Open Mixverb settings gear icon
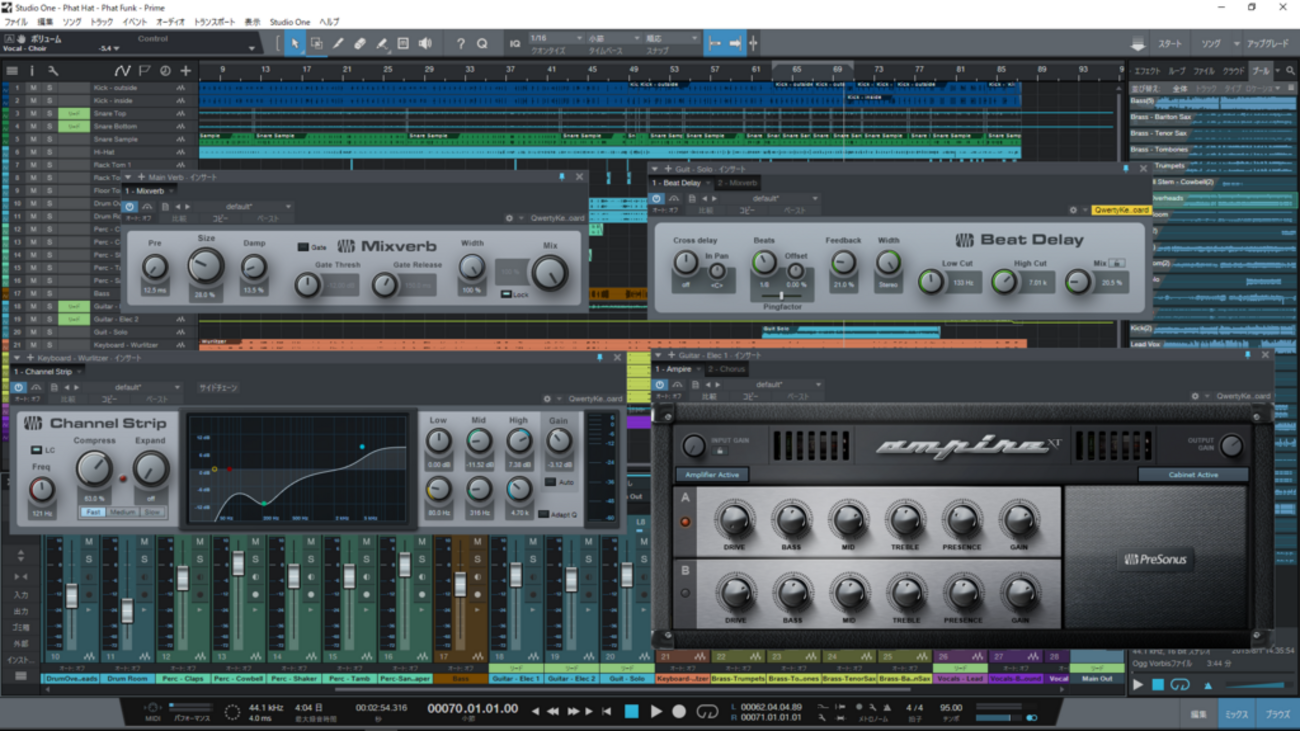 pos(509,218)
